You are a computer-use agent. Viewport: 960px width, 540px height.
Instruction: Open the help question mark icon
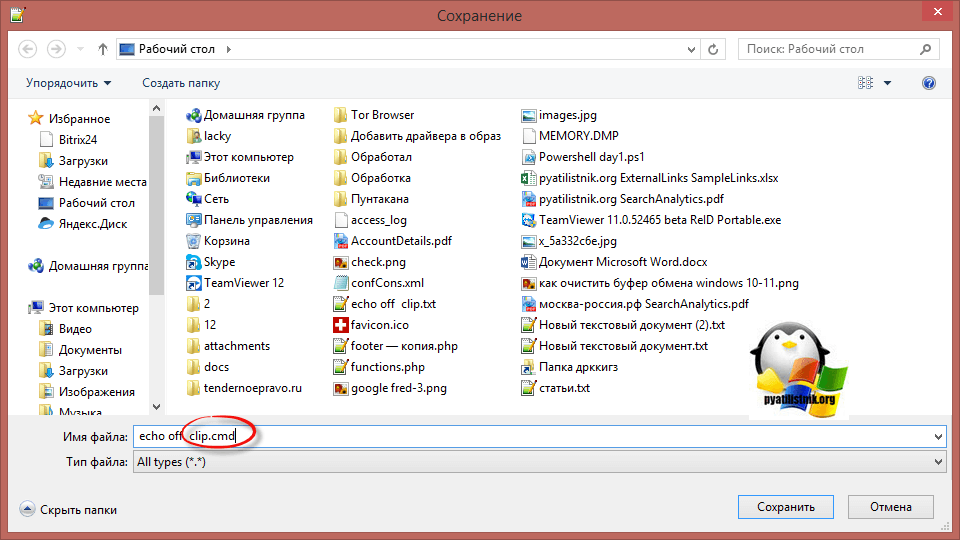pos(928,83)
